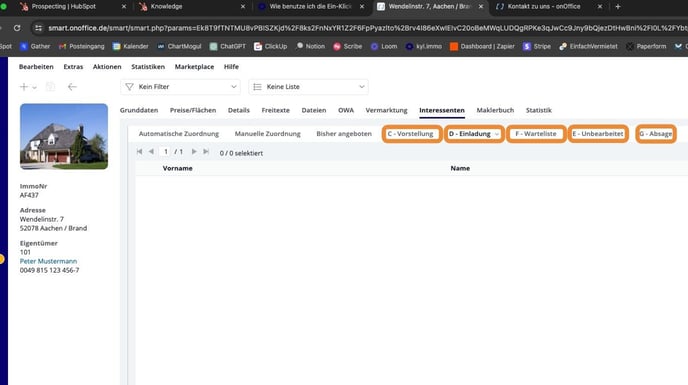688x385 pixels.
Task: Click the property house thumbnail
Action: pyautogui.click(x=64, y=137)
